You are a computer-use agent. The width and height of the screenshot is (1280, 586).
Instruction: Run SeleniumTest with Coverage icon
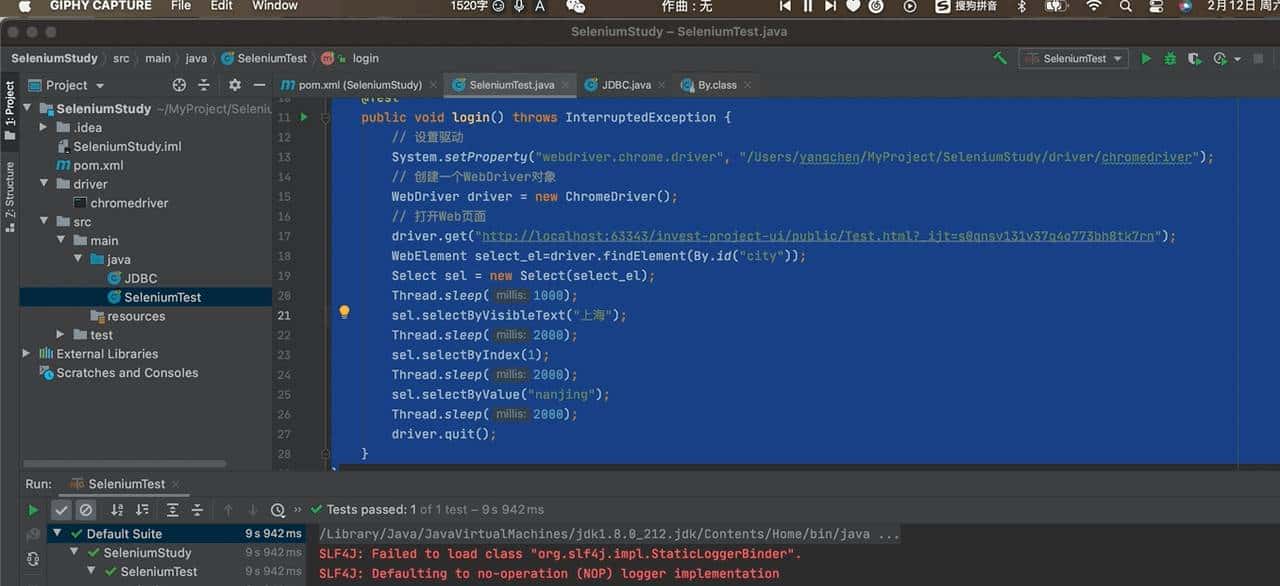click(x=1193, y=58)
